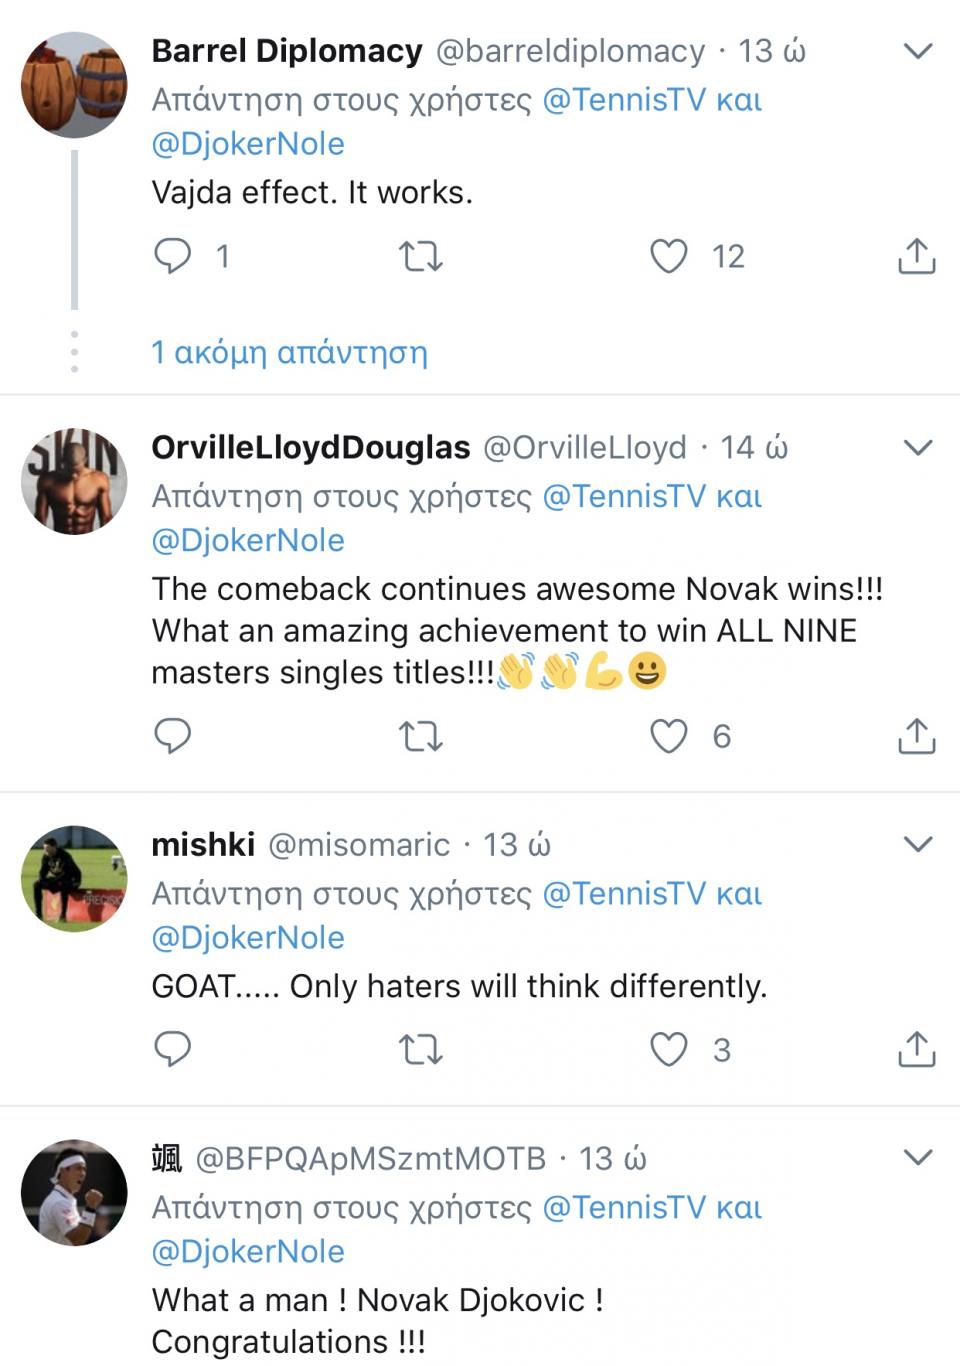View OrvilleLloydDouglas's profile picture
The height and width of the screenshot is (1366, 960).
pos(74,482)
